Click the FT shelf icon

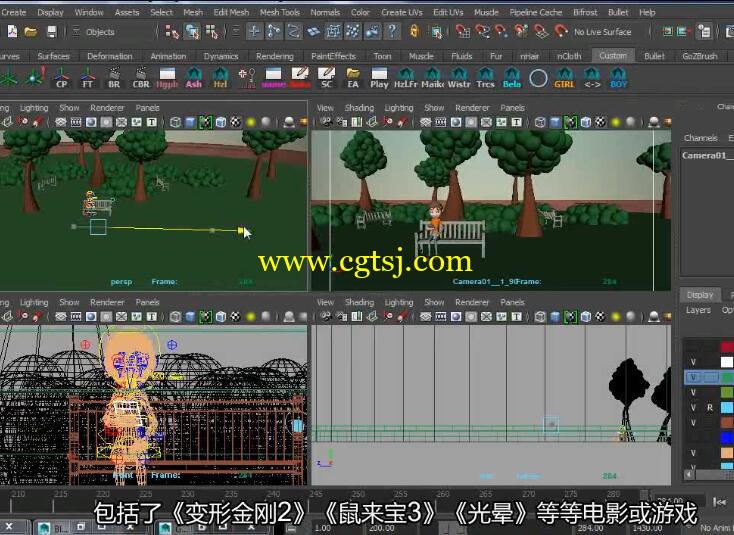(x=88, y=78)
